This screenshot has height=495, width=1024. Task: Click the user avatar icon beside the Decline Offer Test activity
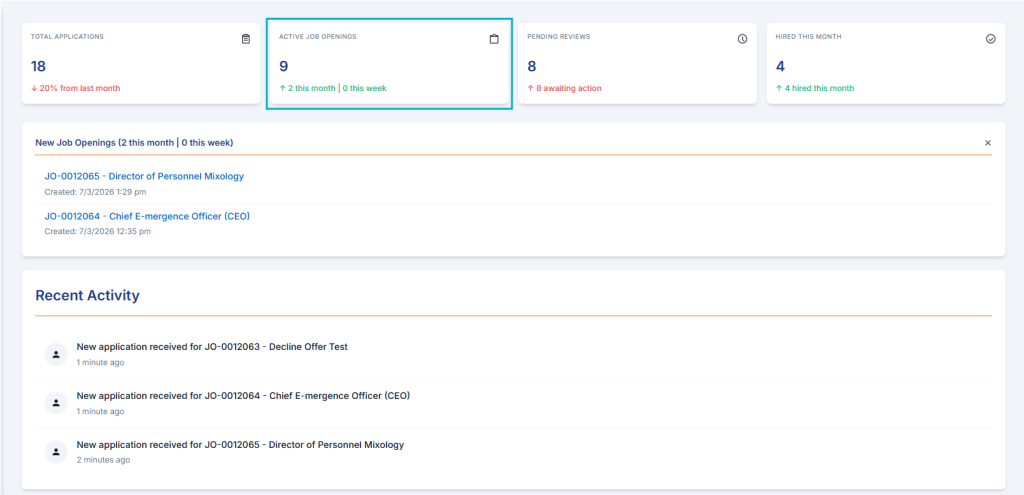click(56, 354)
